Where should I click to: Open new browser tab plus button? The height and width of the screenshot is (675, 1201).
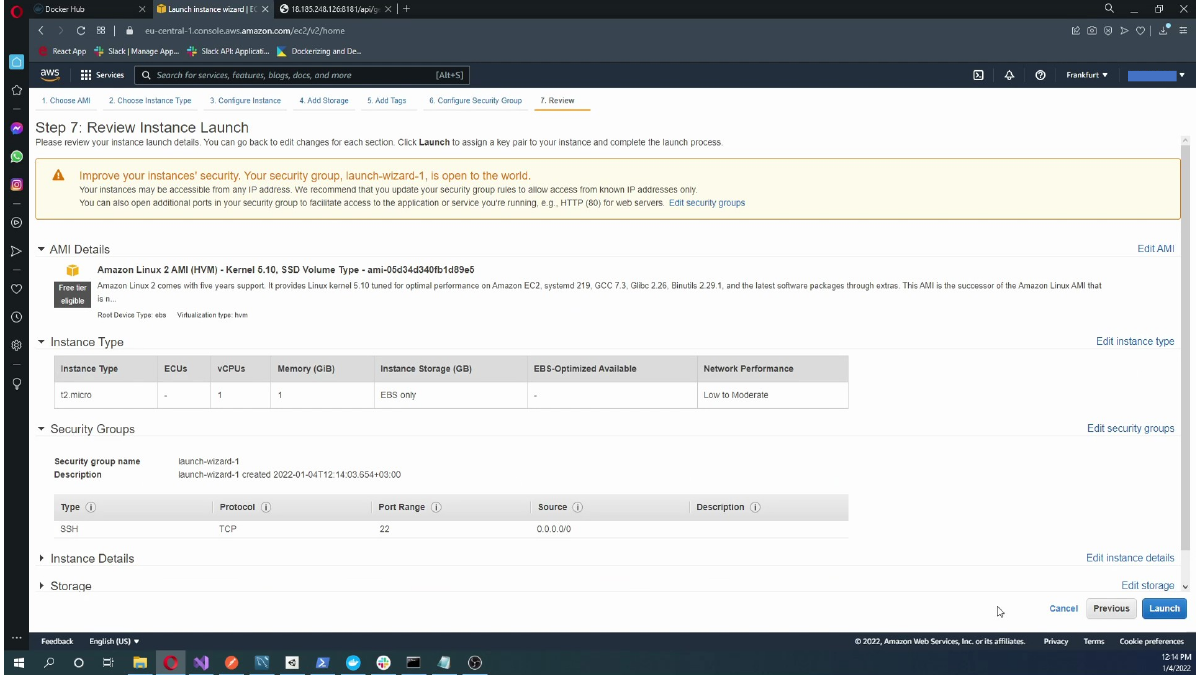click(406, 9)
